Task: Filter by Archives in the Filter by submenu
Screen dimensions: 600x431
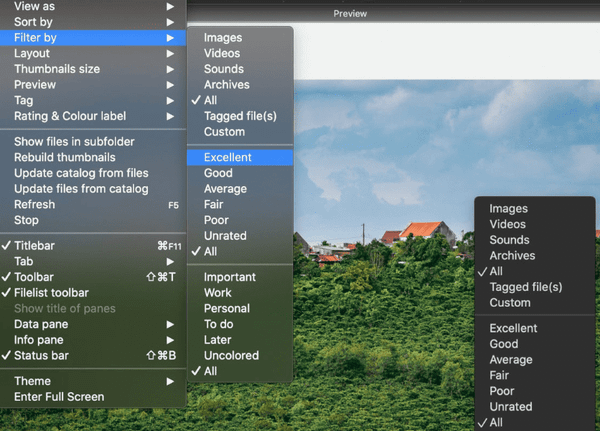Action: (240, 85)
